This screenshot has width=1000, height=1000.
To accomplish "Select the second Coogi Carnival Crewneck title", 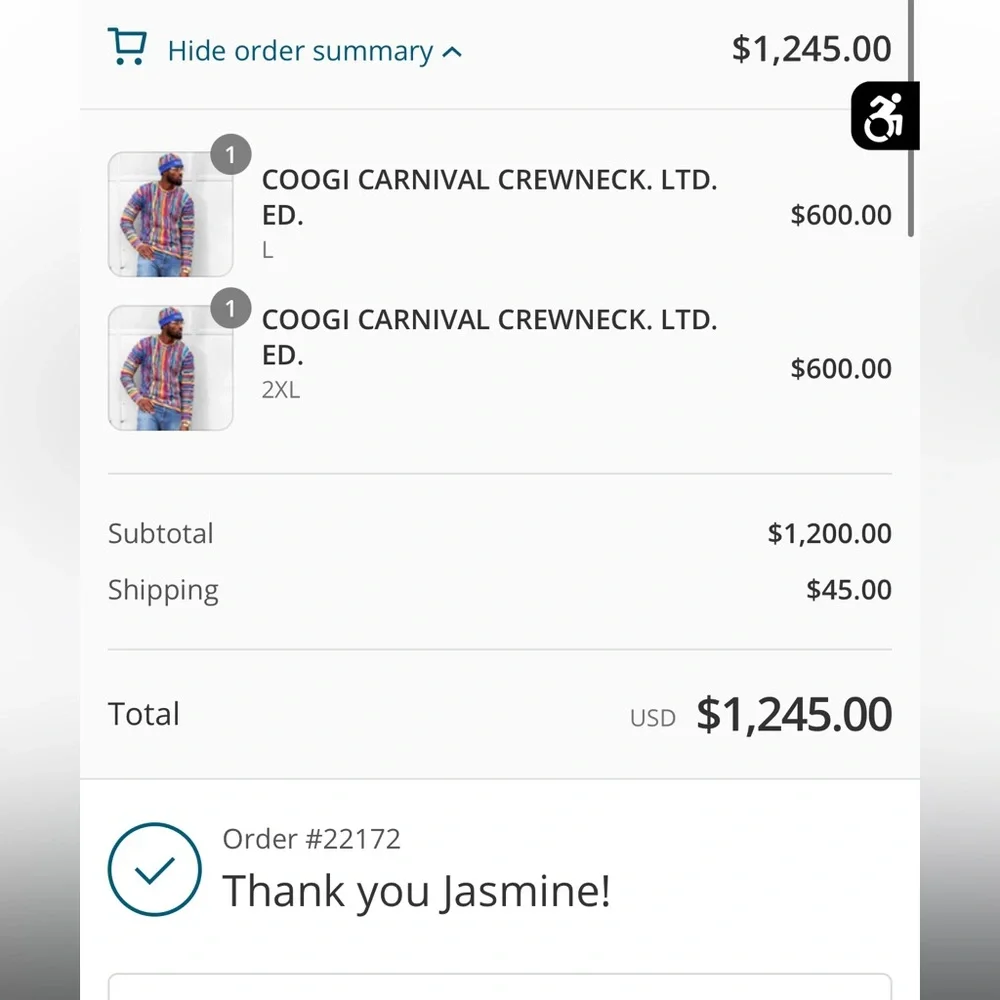I will [x=489, y=337].
